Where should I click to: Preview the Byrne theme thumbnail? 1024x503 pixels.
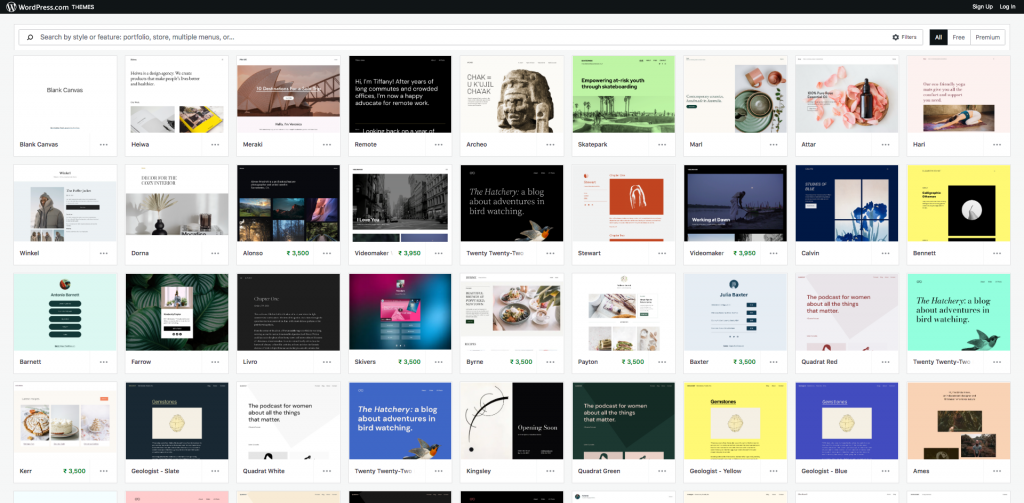512,312
